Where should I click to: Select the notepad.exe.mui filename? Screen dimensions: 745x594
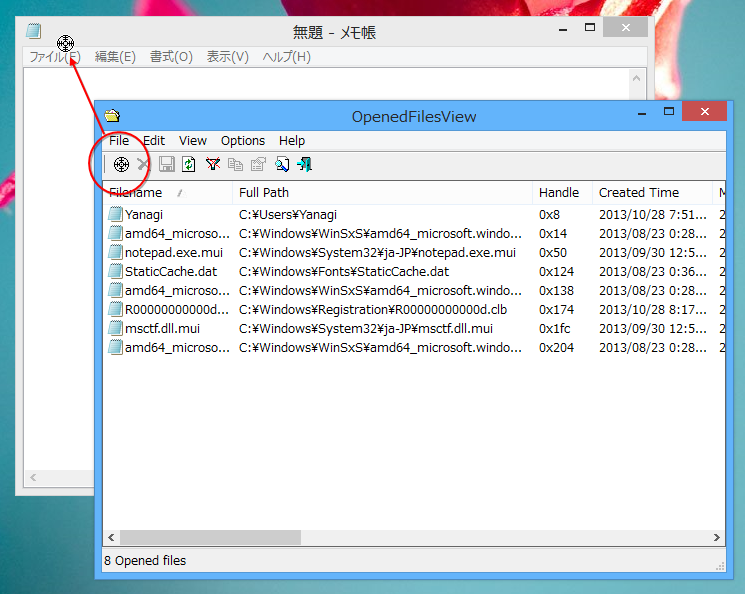(x=174, y=253)
